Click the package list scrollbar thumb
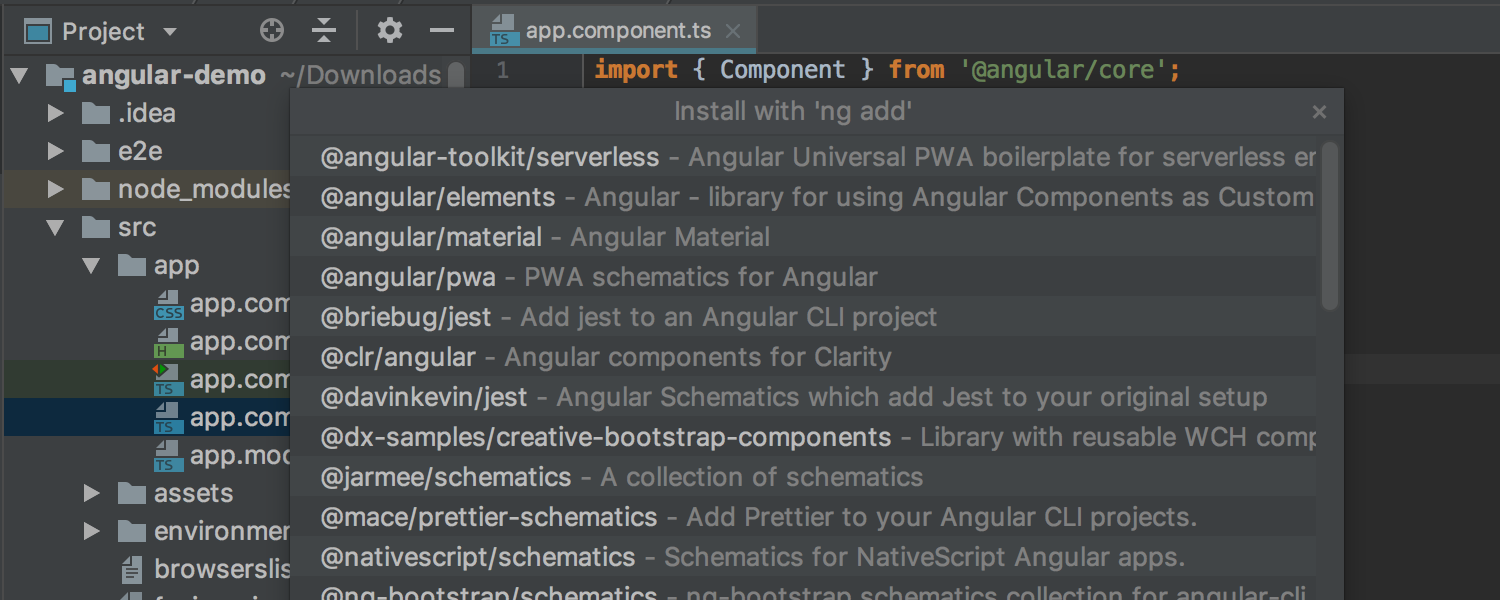The width and height of the screenshot is (1500, 600). tap(1329, 226)
